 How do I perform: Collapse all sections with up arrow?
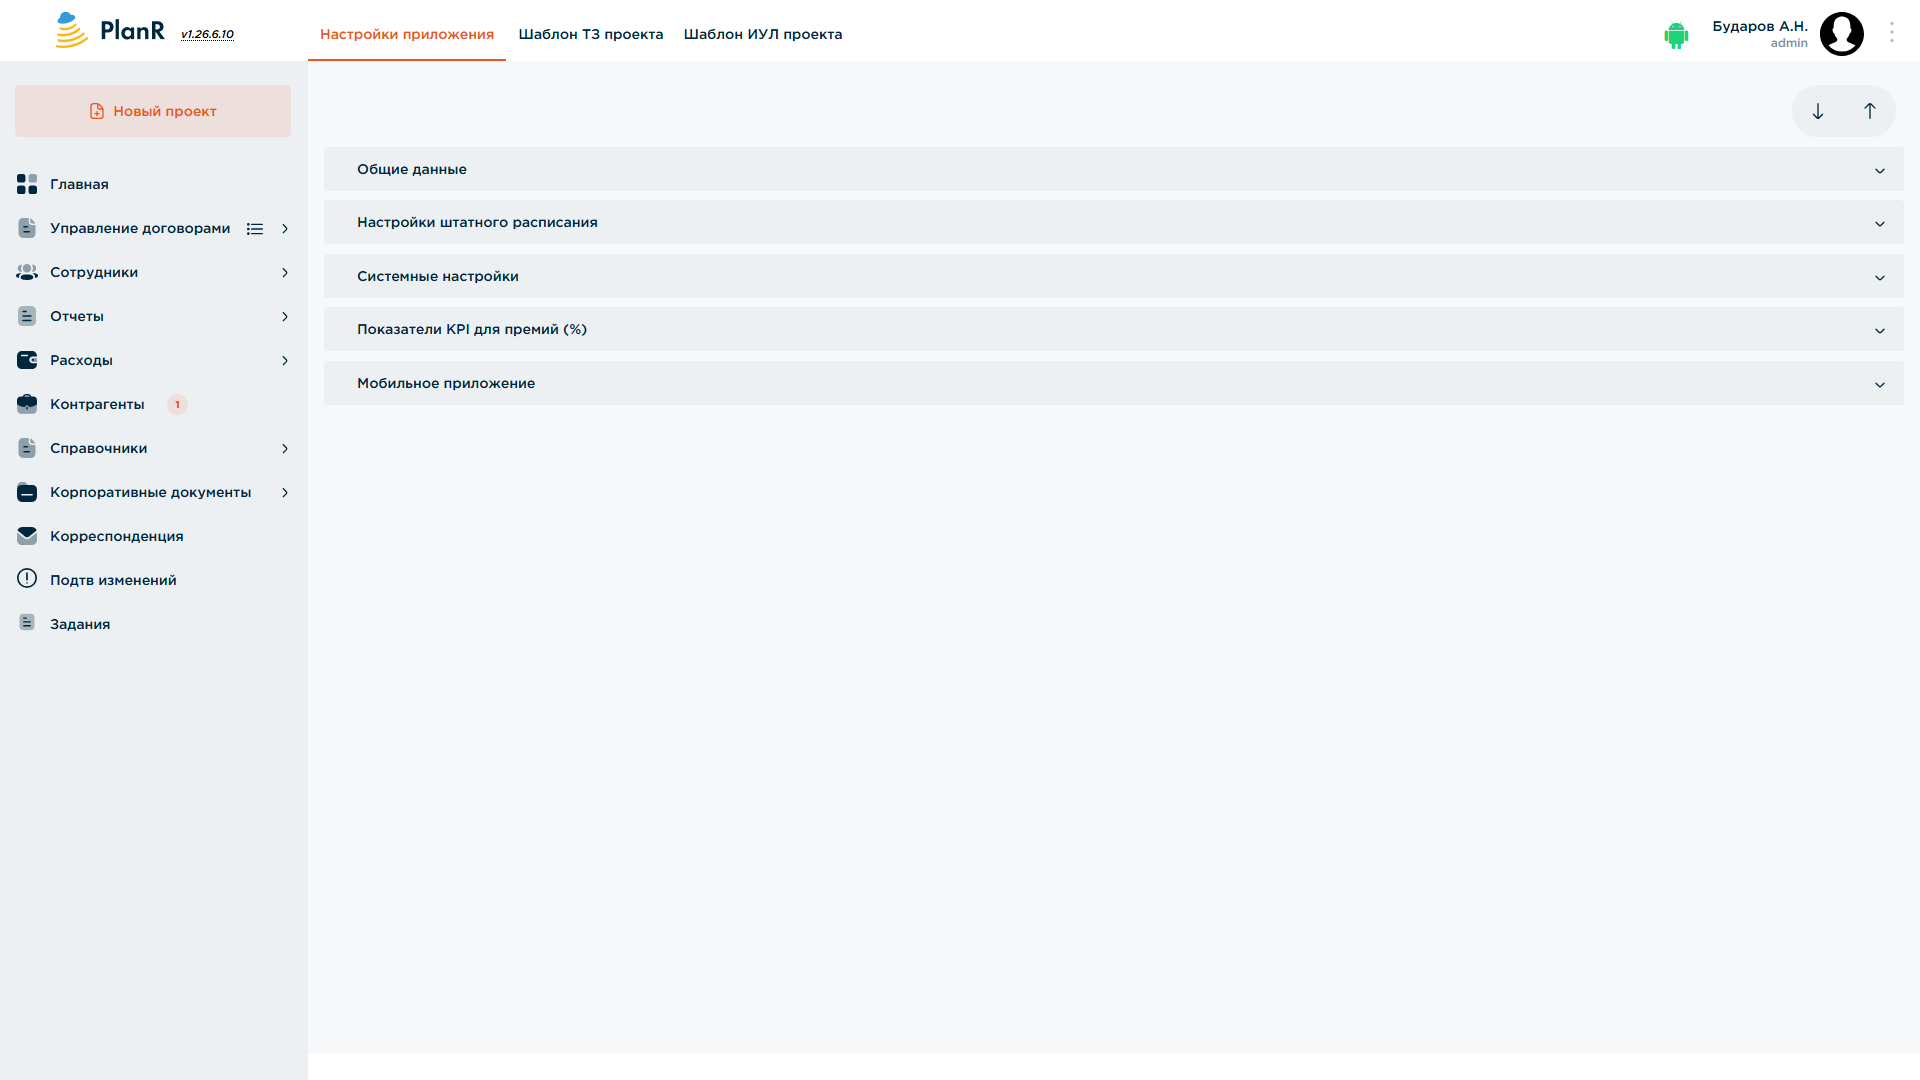click(x=1870, y=111)
